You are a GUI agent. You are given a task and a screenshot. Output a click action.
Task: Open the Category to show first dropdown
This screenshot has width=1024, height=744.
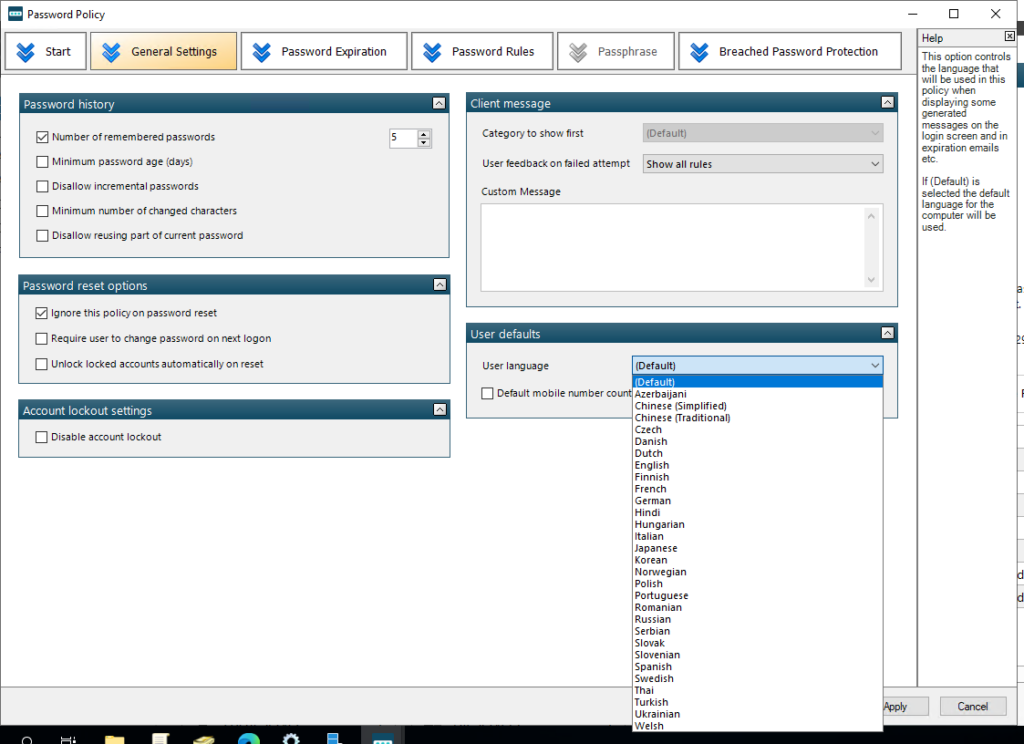click(x=763, y=133)
